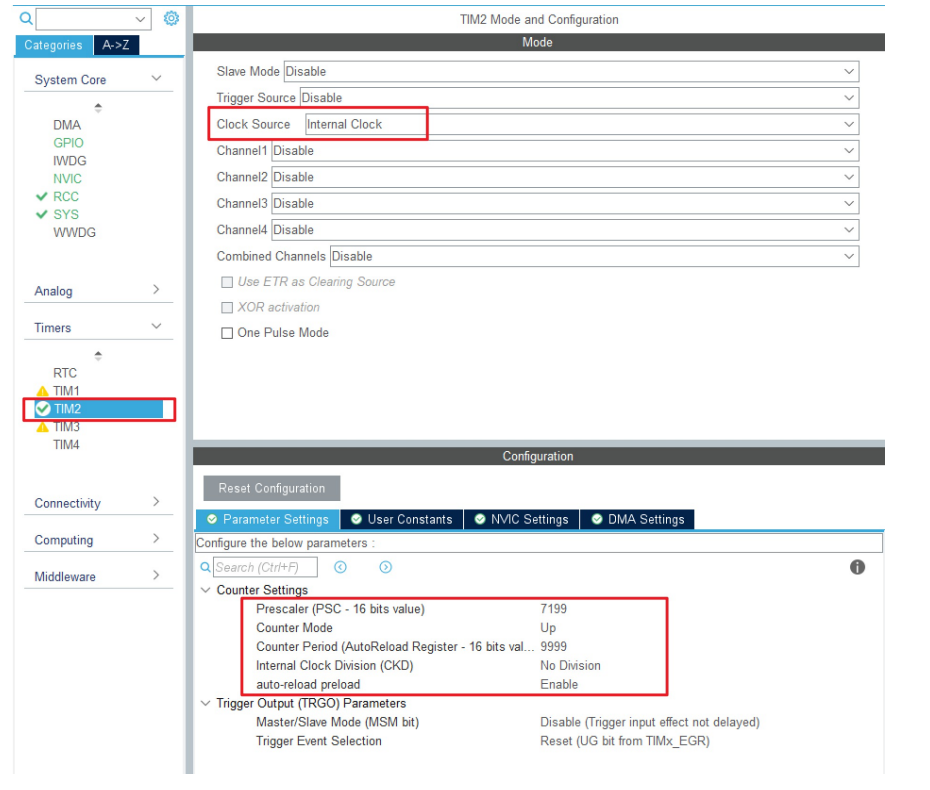
Task: Open the User Constants tab
Action: 402,520
